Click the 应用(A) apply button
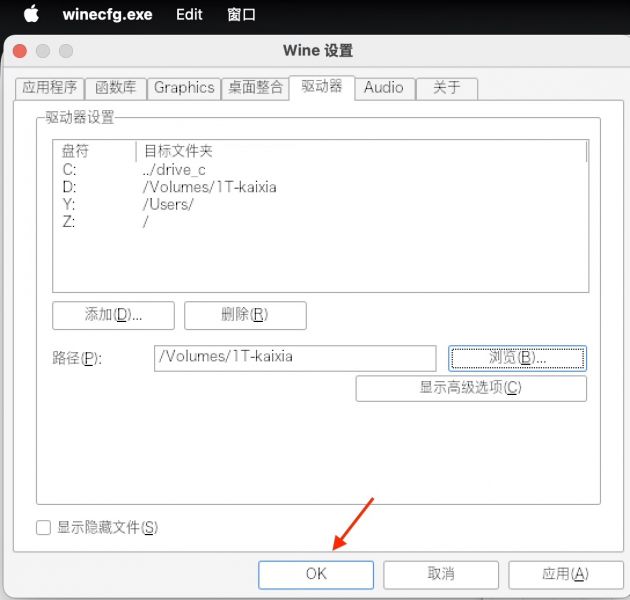Viewport: 630px width, 600px height. click(x=566, y=574)
